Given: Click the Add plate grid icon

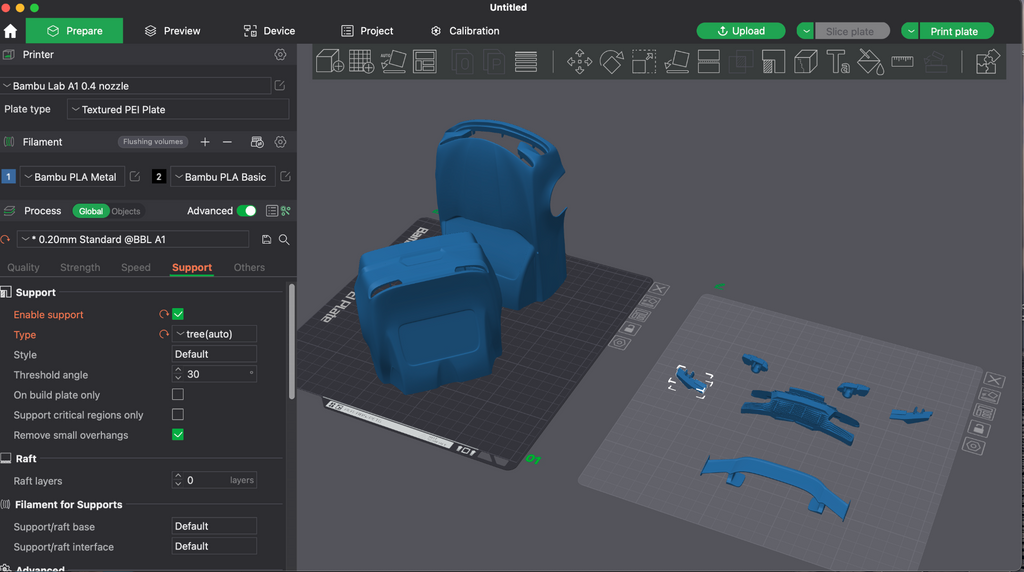Looking at the screenshot, I should [361, 61].
